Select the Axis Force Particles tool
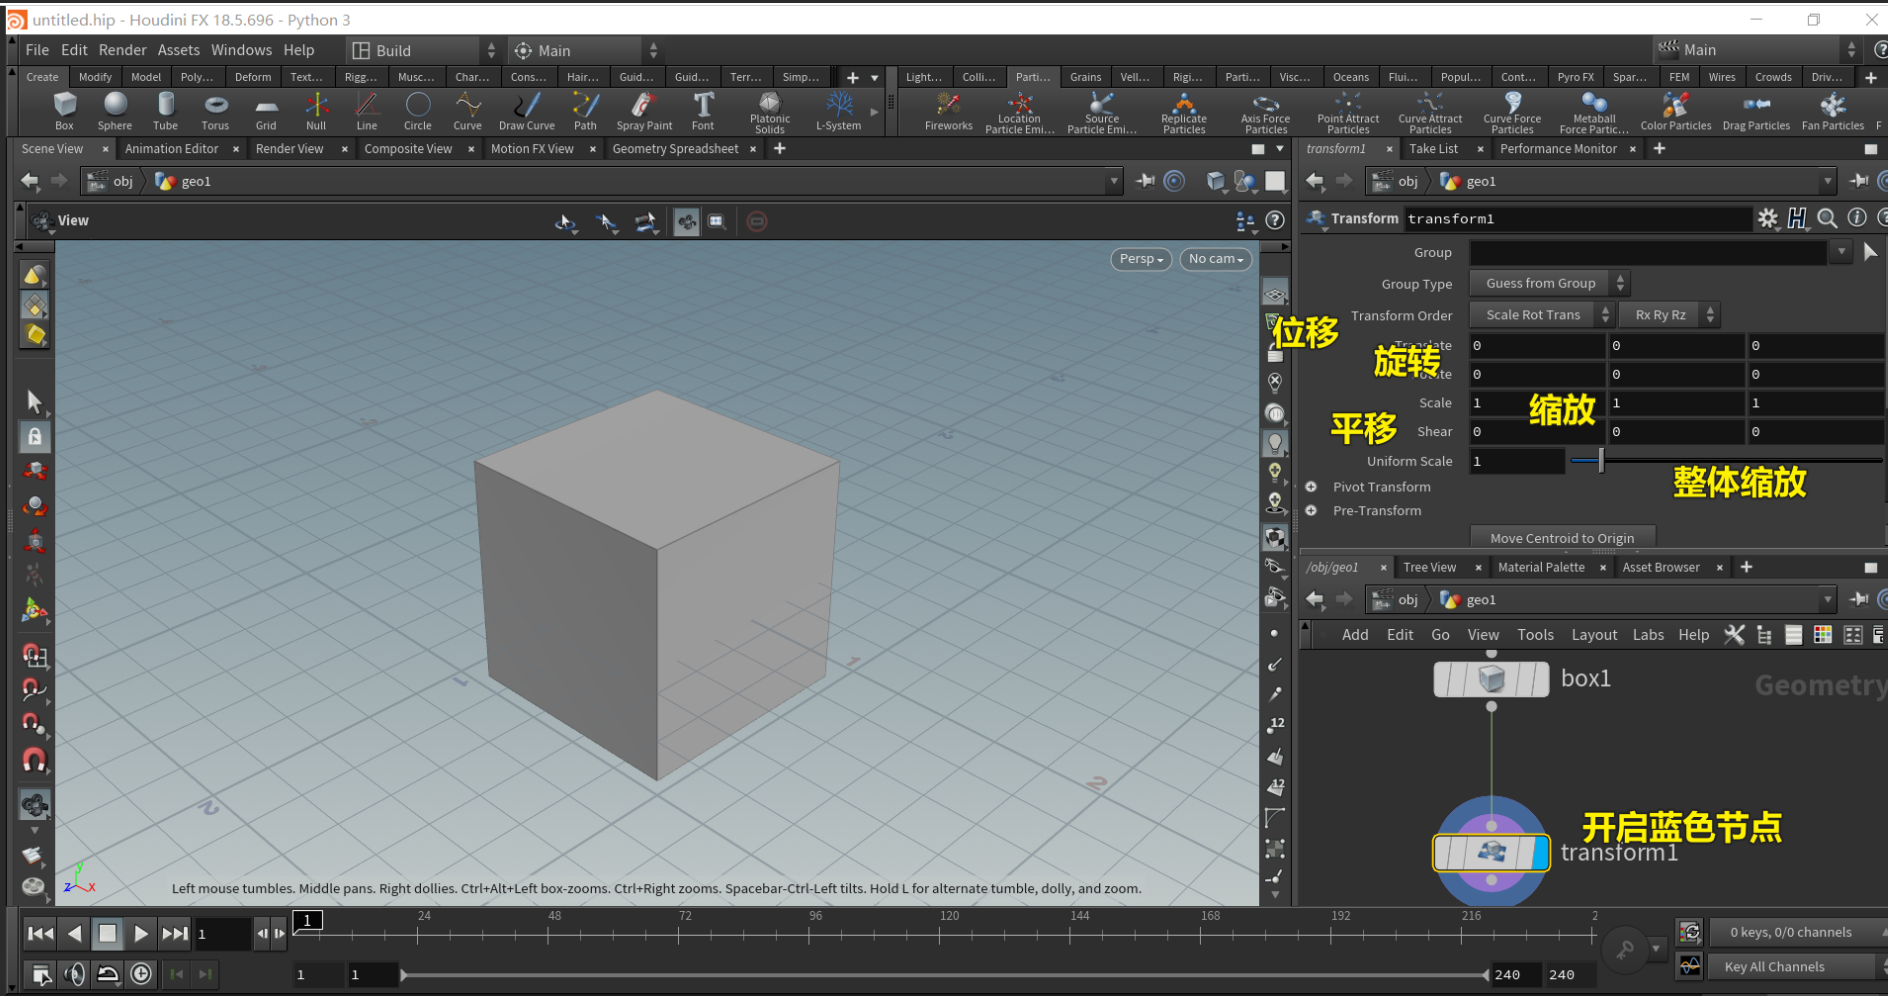Screen dimensions: 1888x996 point(1266,112)
